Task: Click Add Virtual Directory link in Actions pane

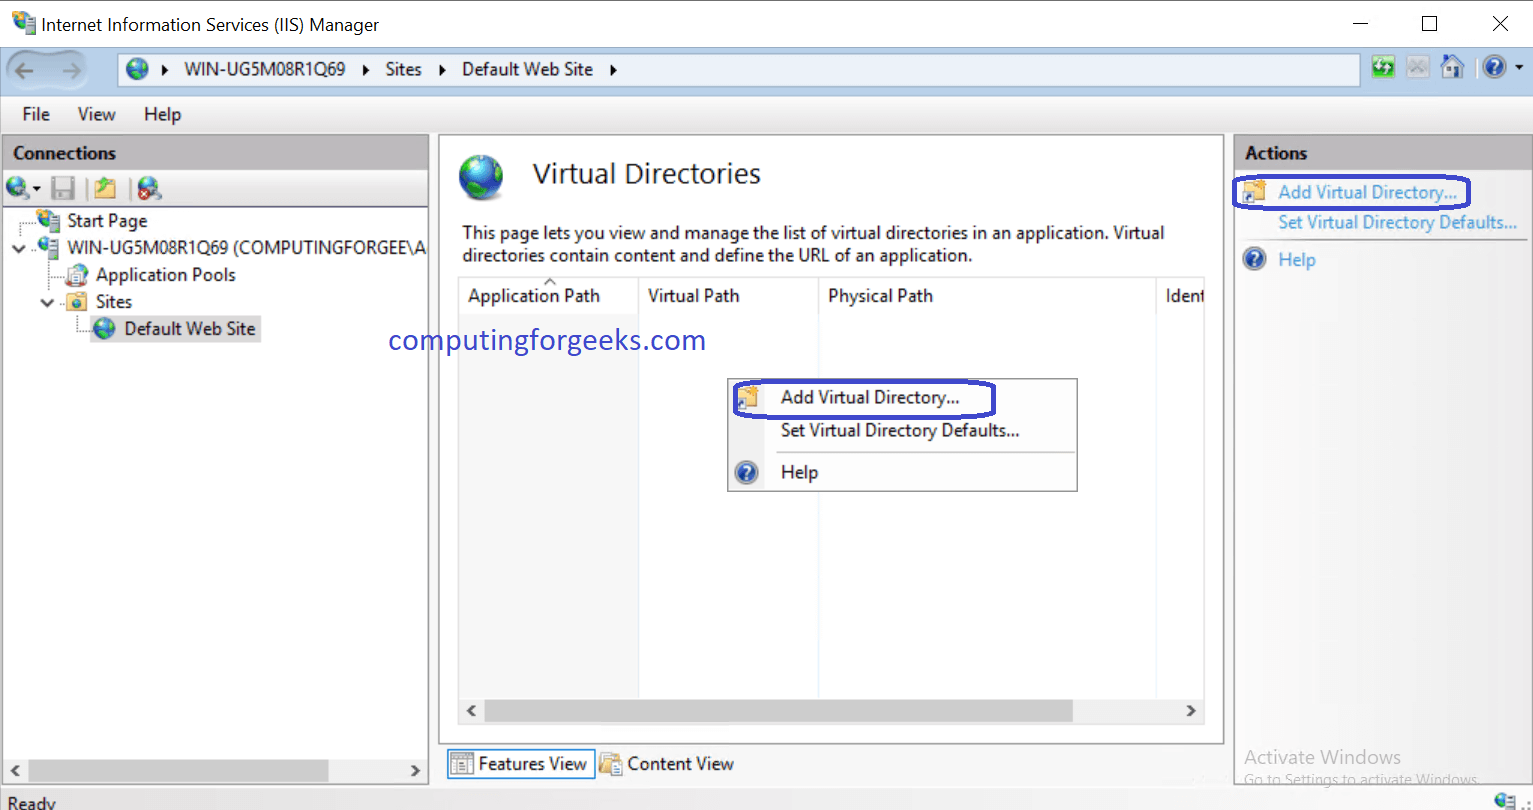Action: (x=1366, y=192)
